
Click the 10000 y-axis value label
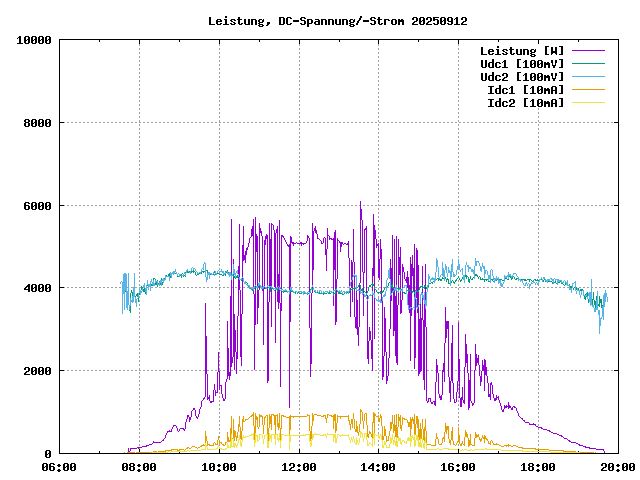point(34,40)
